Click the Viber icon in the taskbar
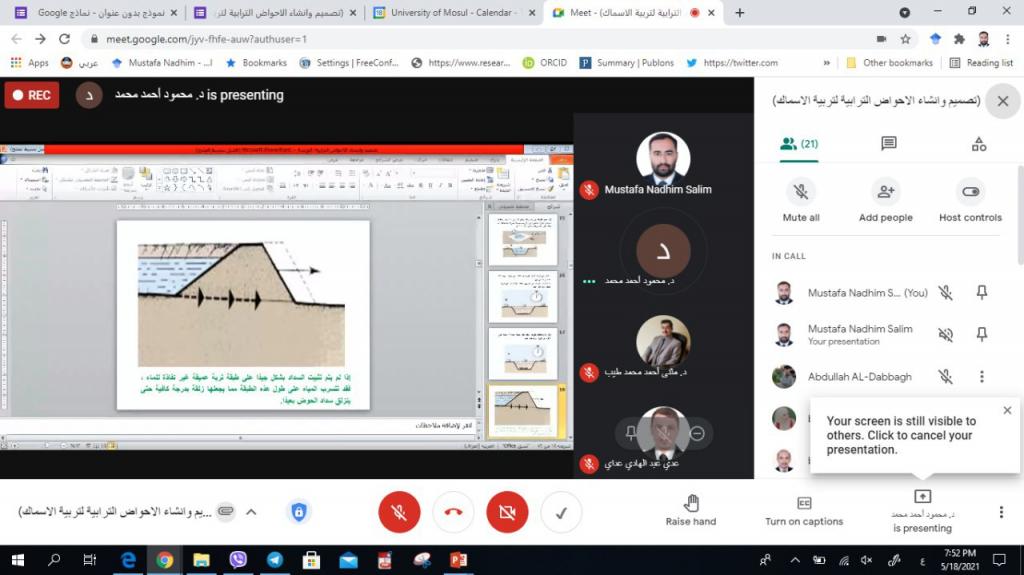The width and height of the screenshot is (1024, 575). (x=238, y=560)
